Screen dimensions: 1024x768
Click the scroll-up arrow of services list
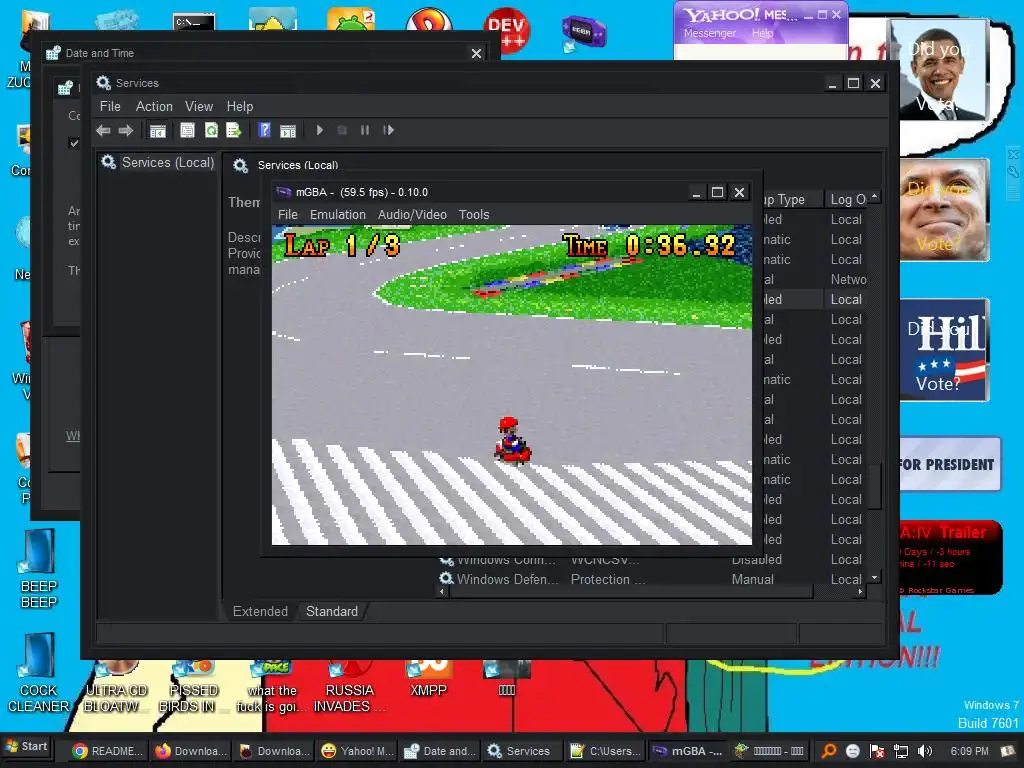coord(874,197)
